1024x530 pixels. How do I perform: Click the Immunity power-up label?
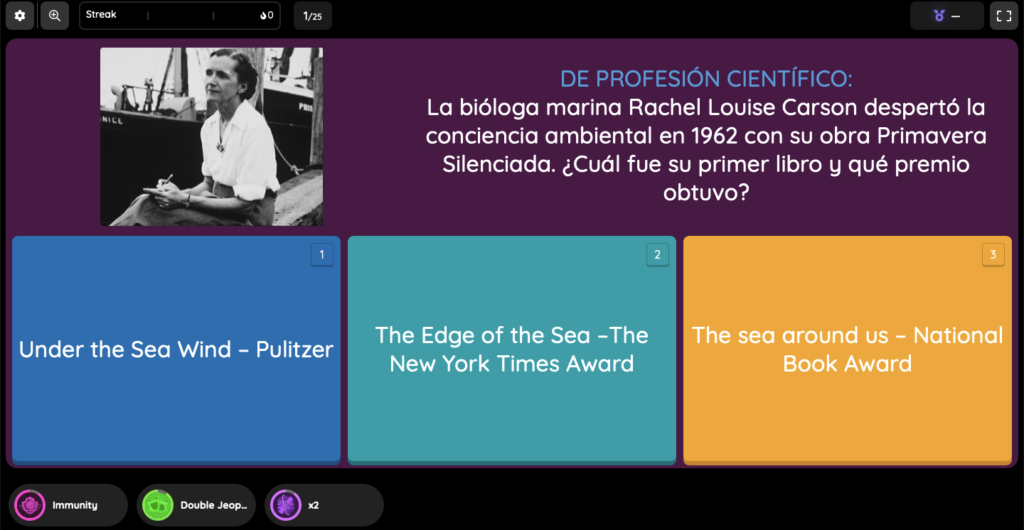[75, 505]
